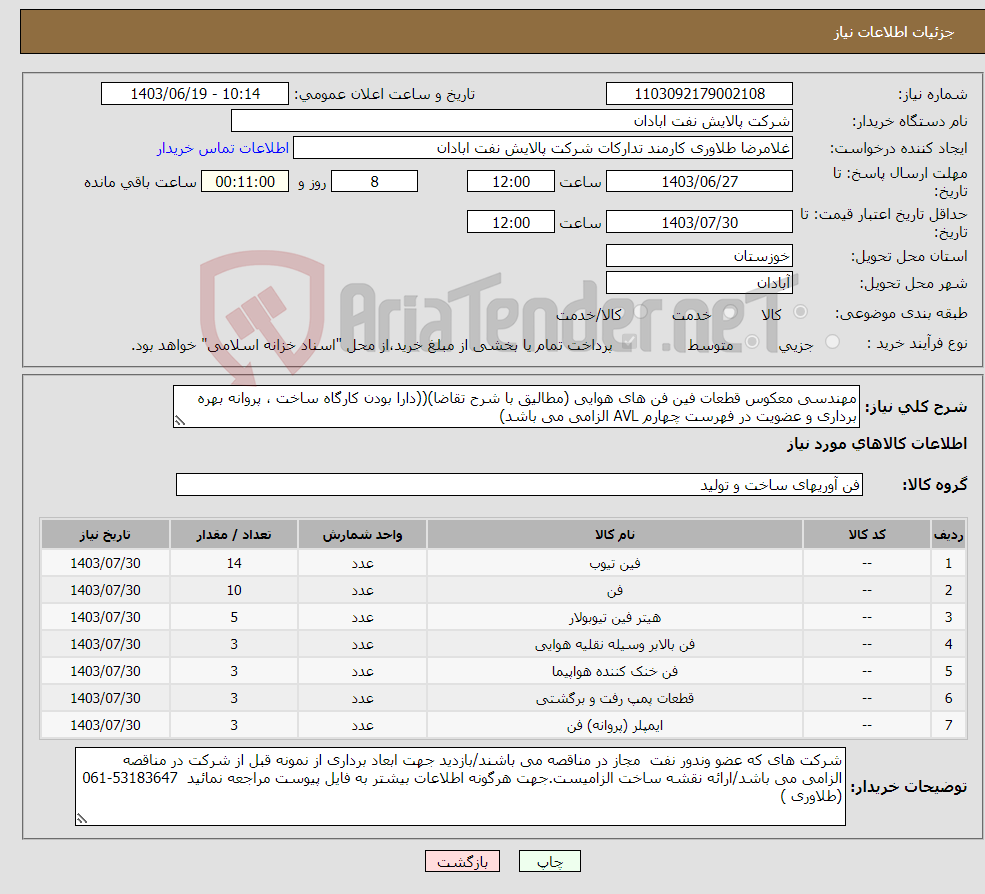The image size is (985, 894).
Task: Click the buyer organization name field
Action: click(512, 121)
